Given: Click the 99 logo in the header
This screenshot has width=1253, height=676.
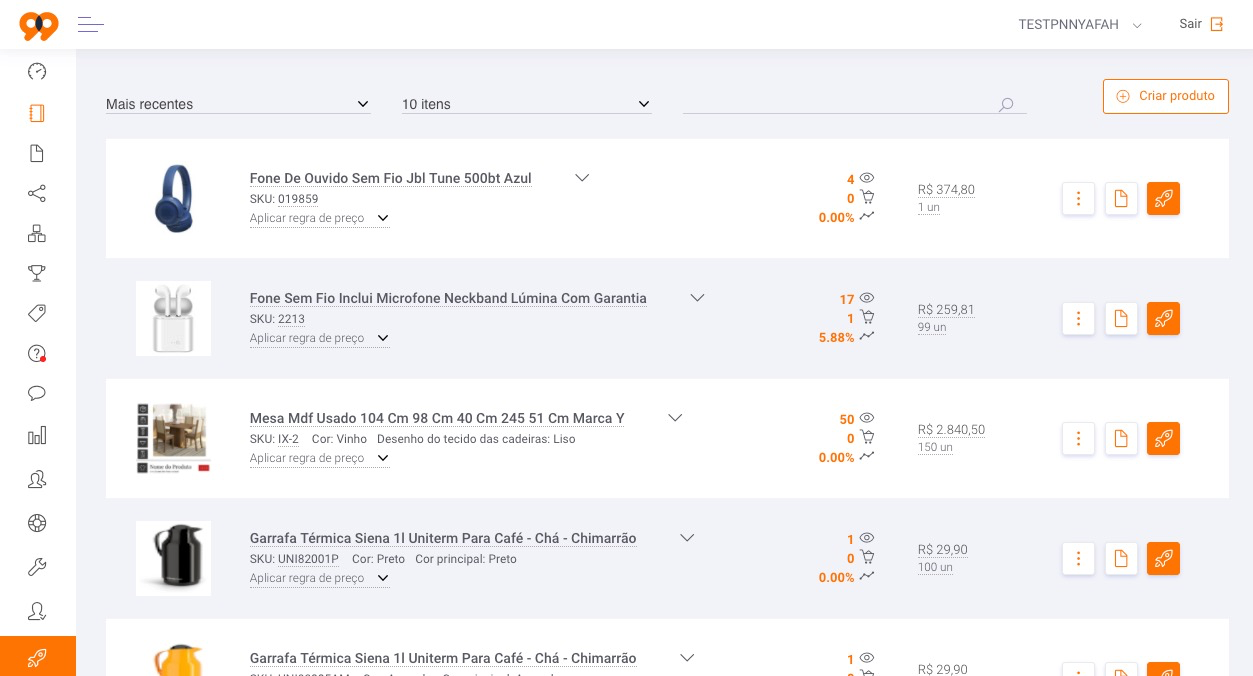Looking at the screenshot, I should [x=39, y=25].
